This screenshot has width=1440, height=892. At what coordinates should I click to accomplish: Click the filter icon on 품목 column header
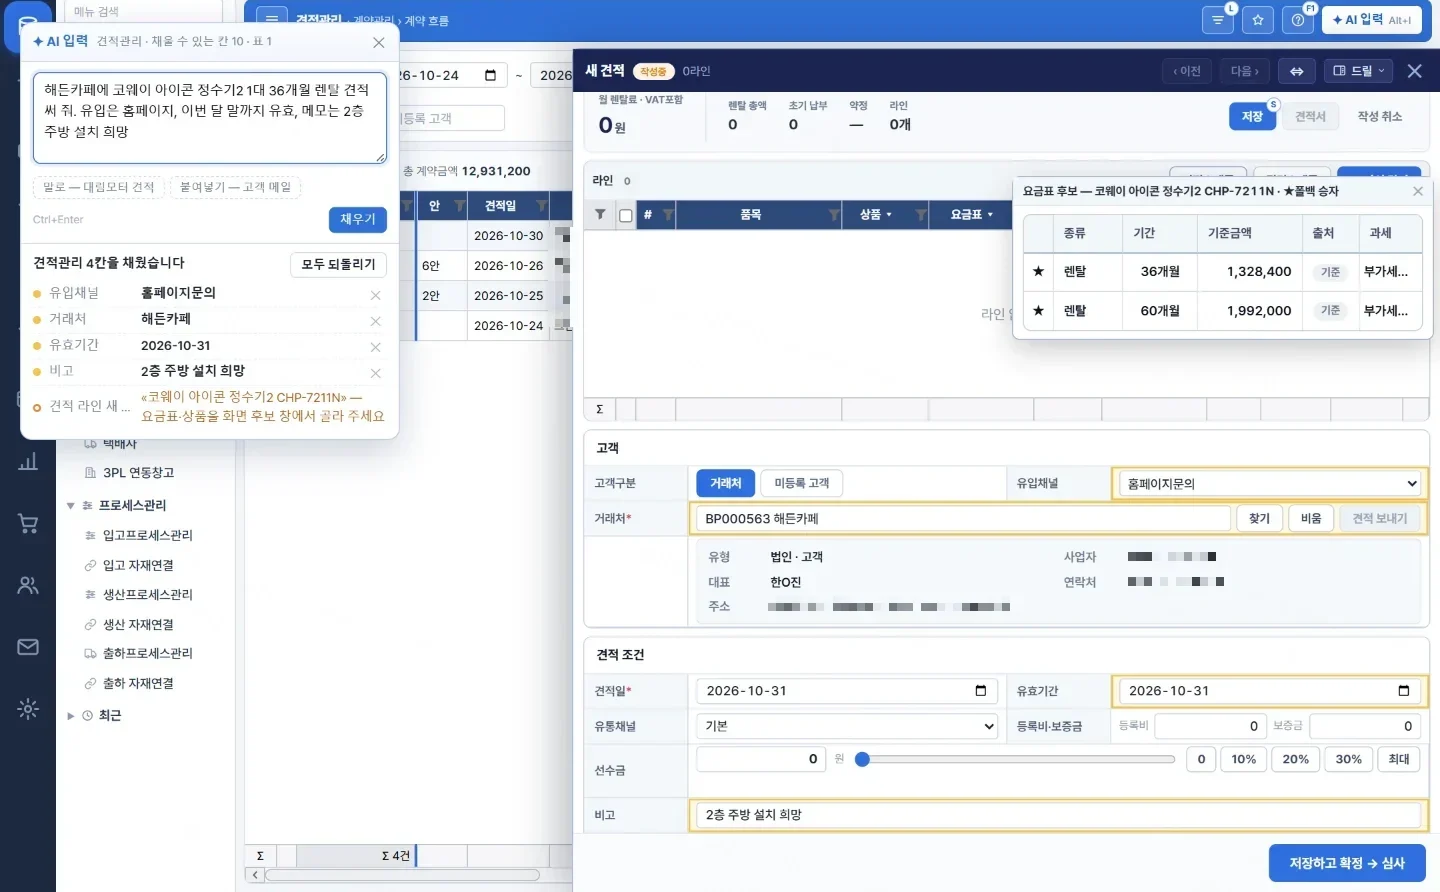(834, 215)
